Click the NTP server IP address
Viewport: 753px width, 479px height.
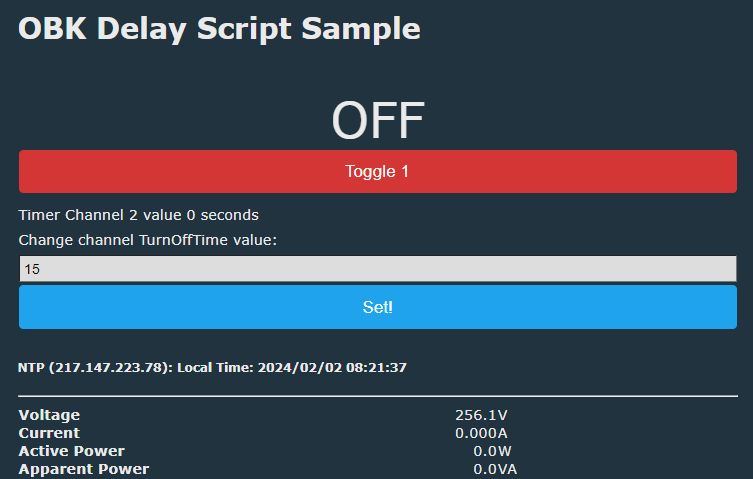pos(110,367)
